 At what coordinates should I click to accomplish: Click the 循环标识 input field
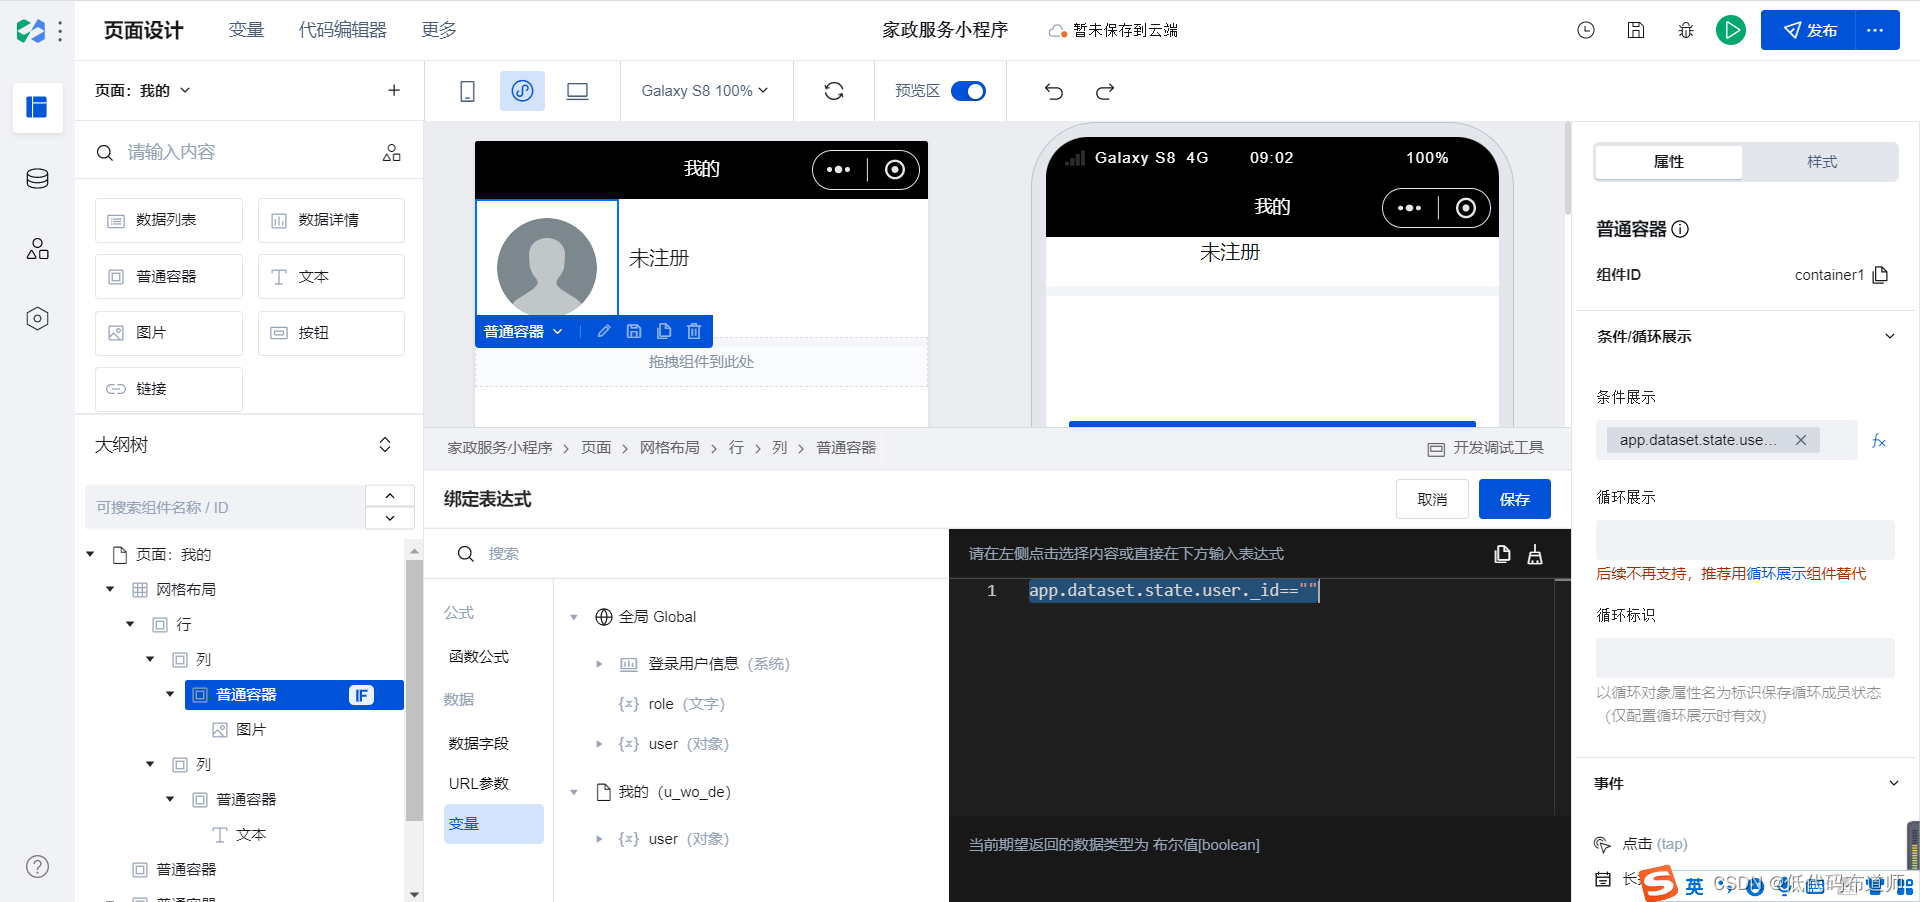(1745, 658)
